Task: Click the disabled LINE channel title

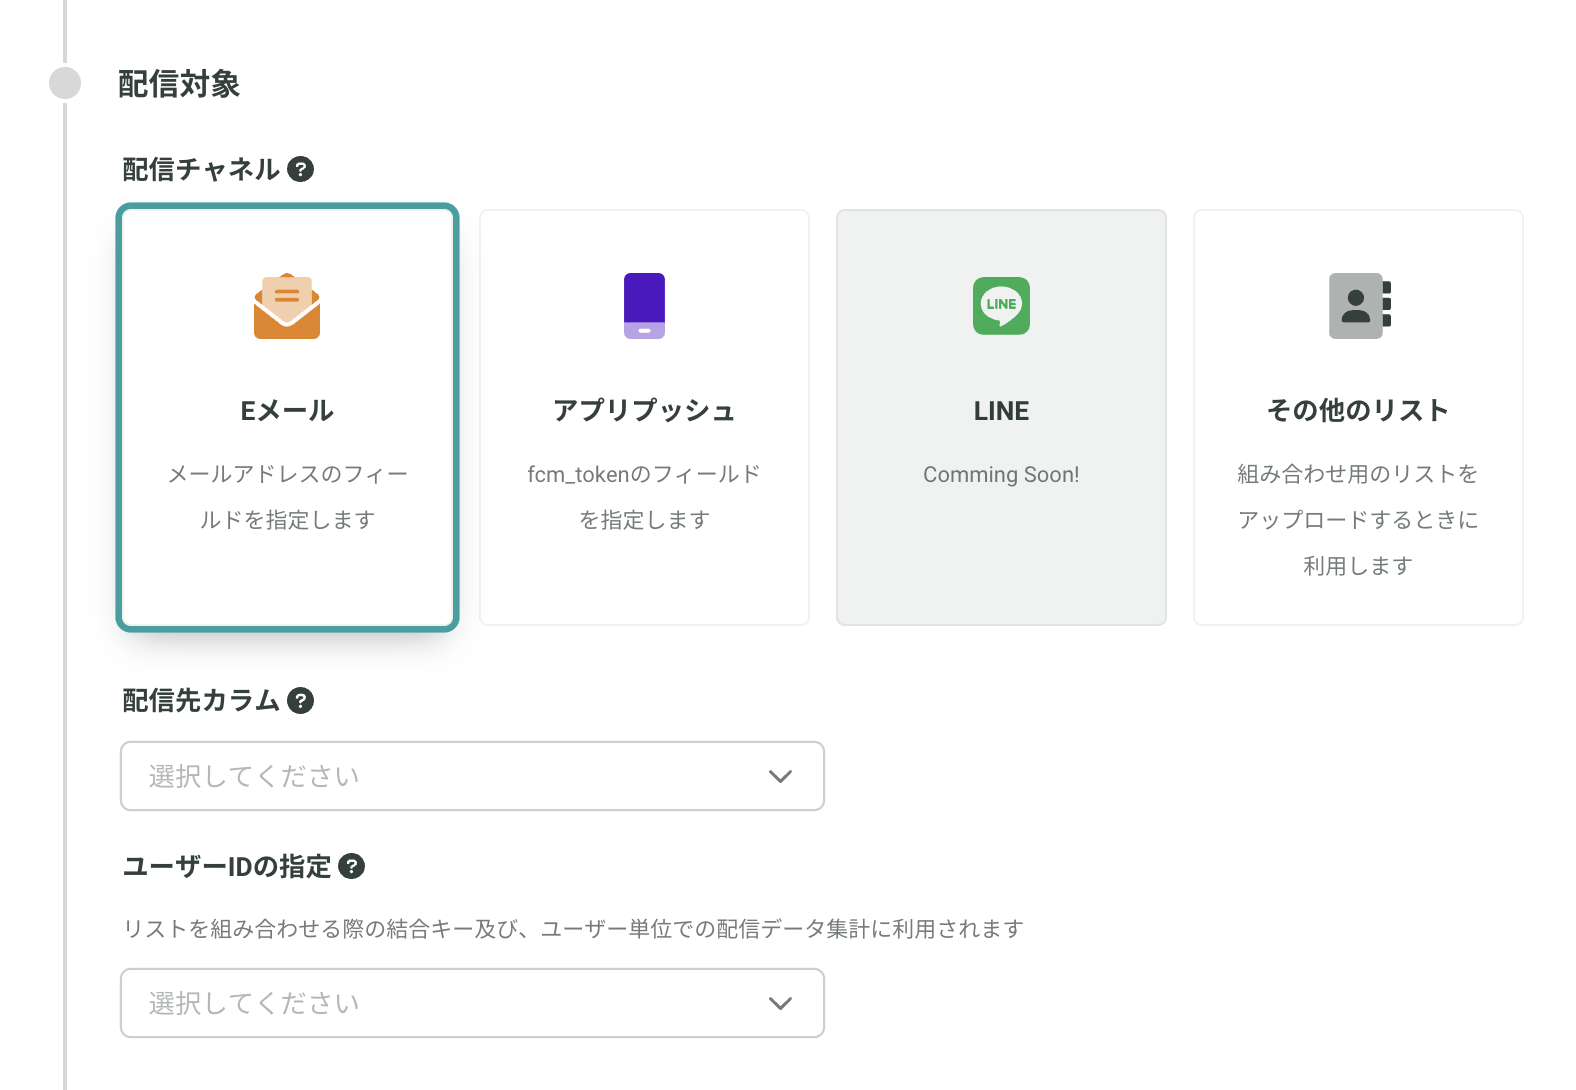Action: [1001, 411]
